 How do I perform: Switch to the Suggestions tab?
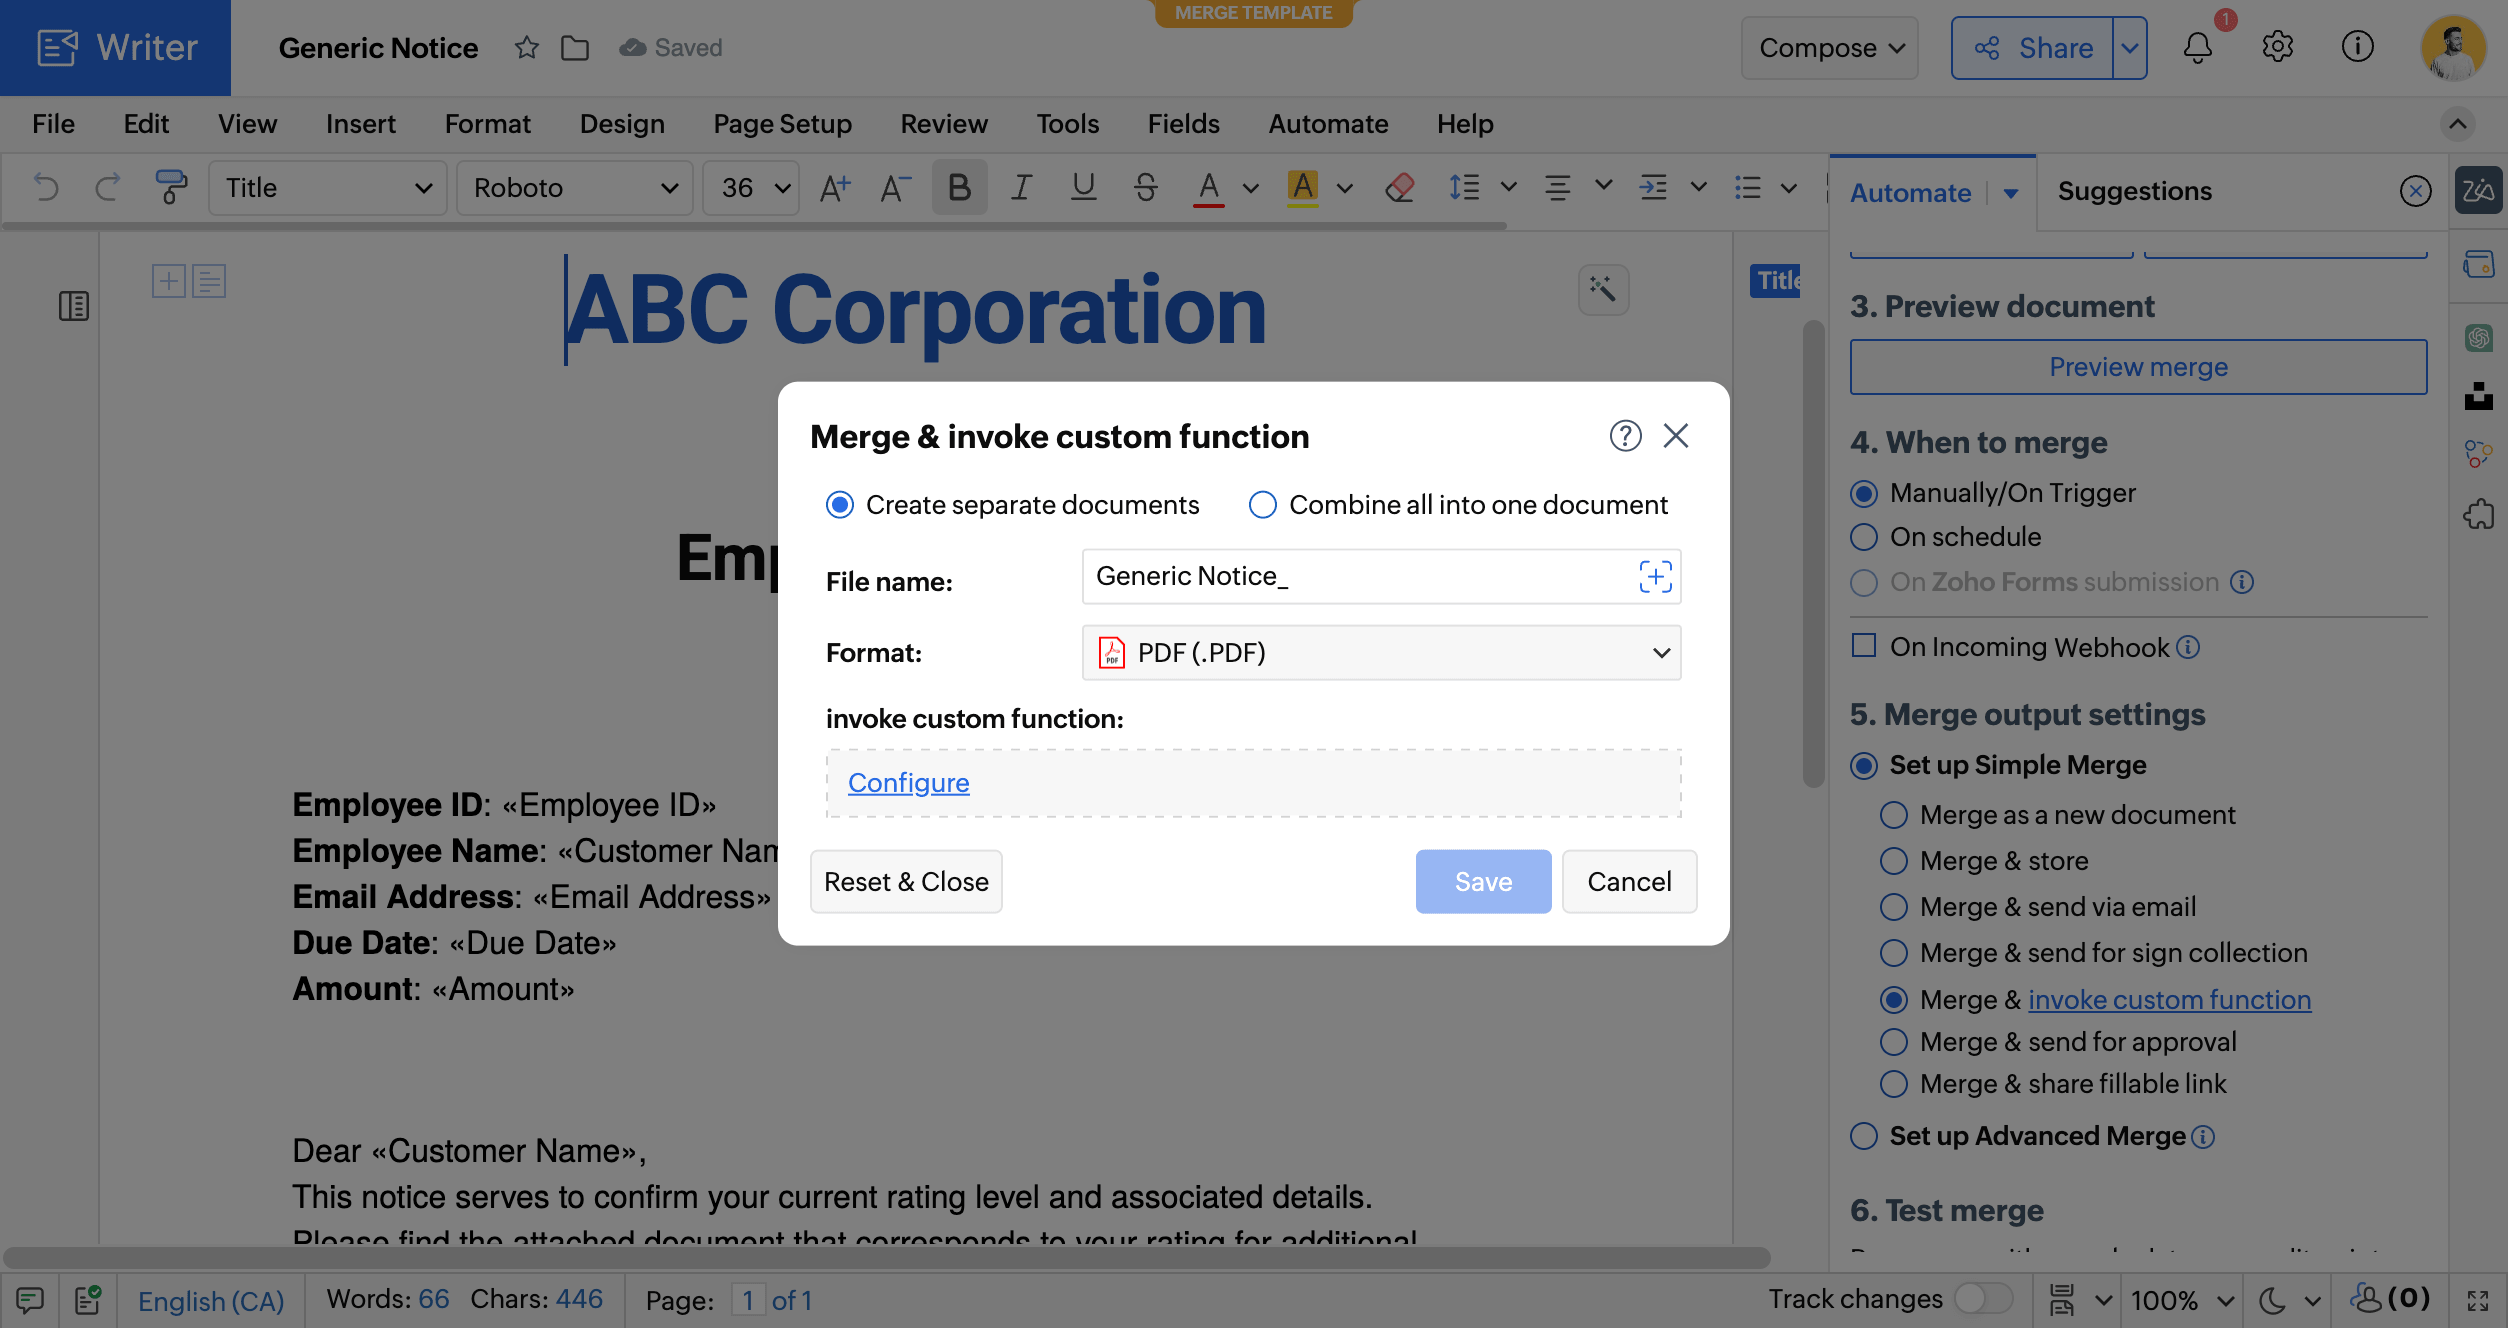point(2135,190)
